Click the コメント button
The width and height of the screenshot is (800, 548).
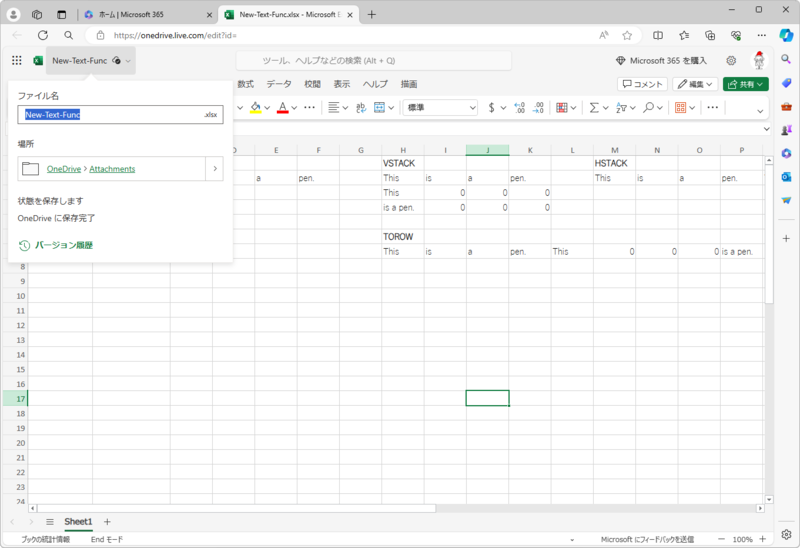click(642, 84)
